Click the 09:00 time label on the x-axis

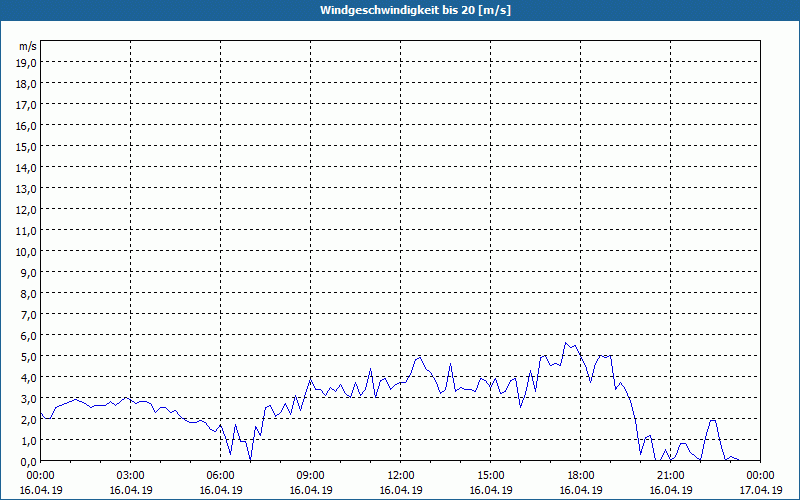pyautogui.click(x=311, y=476)
